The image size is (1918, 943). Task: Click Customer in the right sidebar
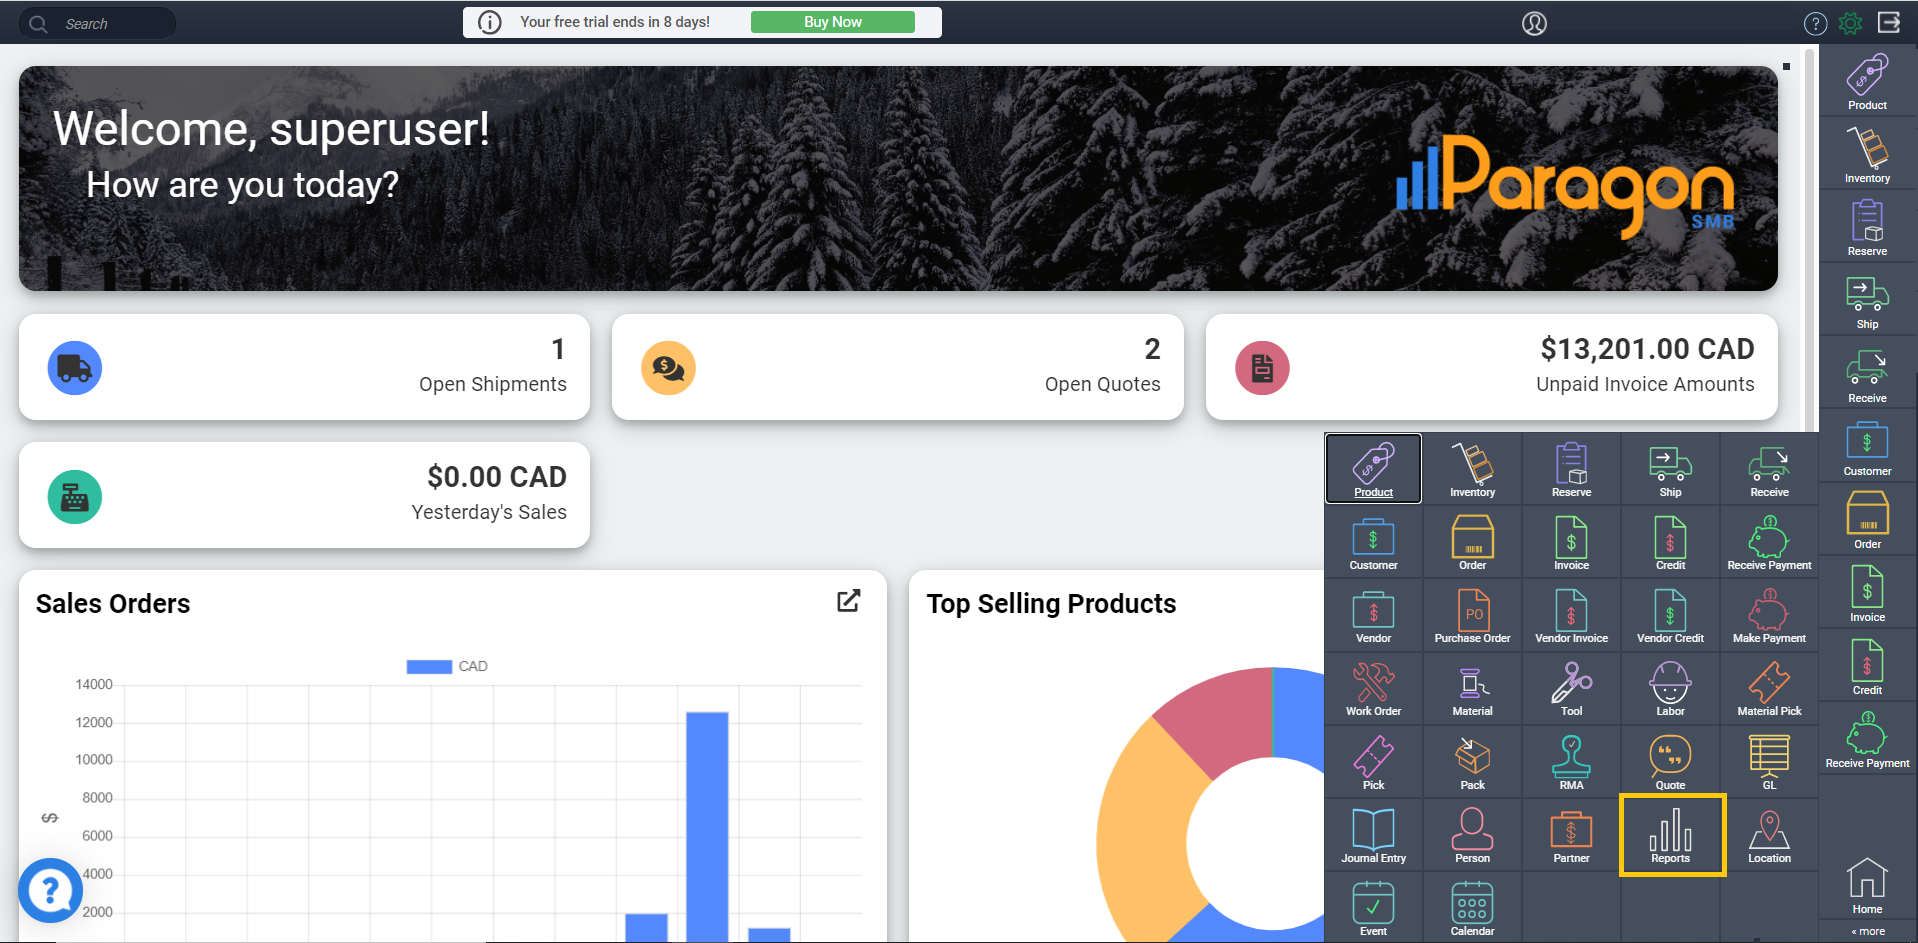(1867, 447)
